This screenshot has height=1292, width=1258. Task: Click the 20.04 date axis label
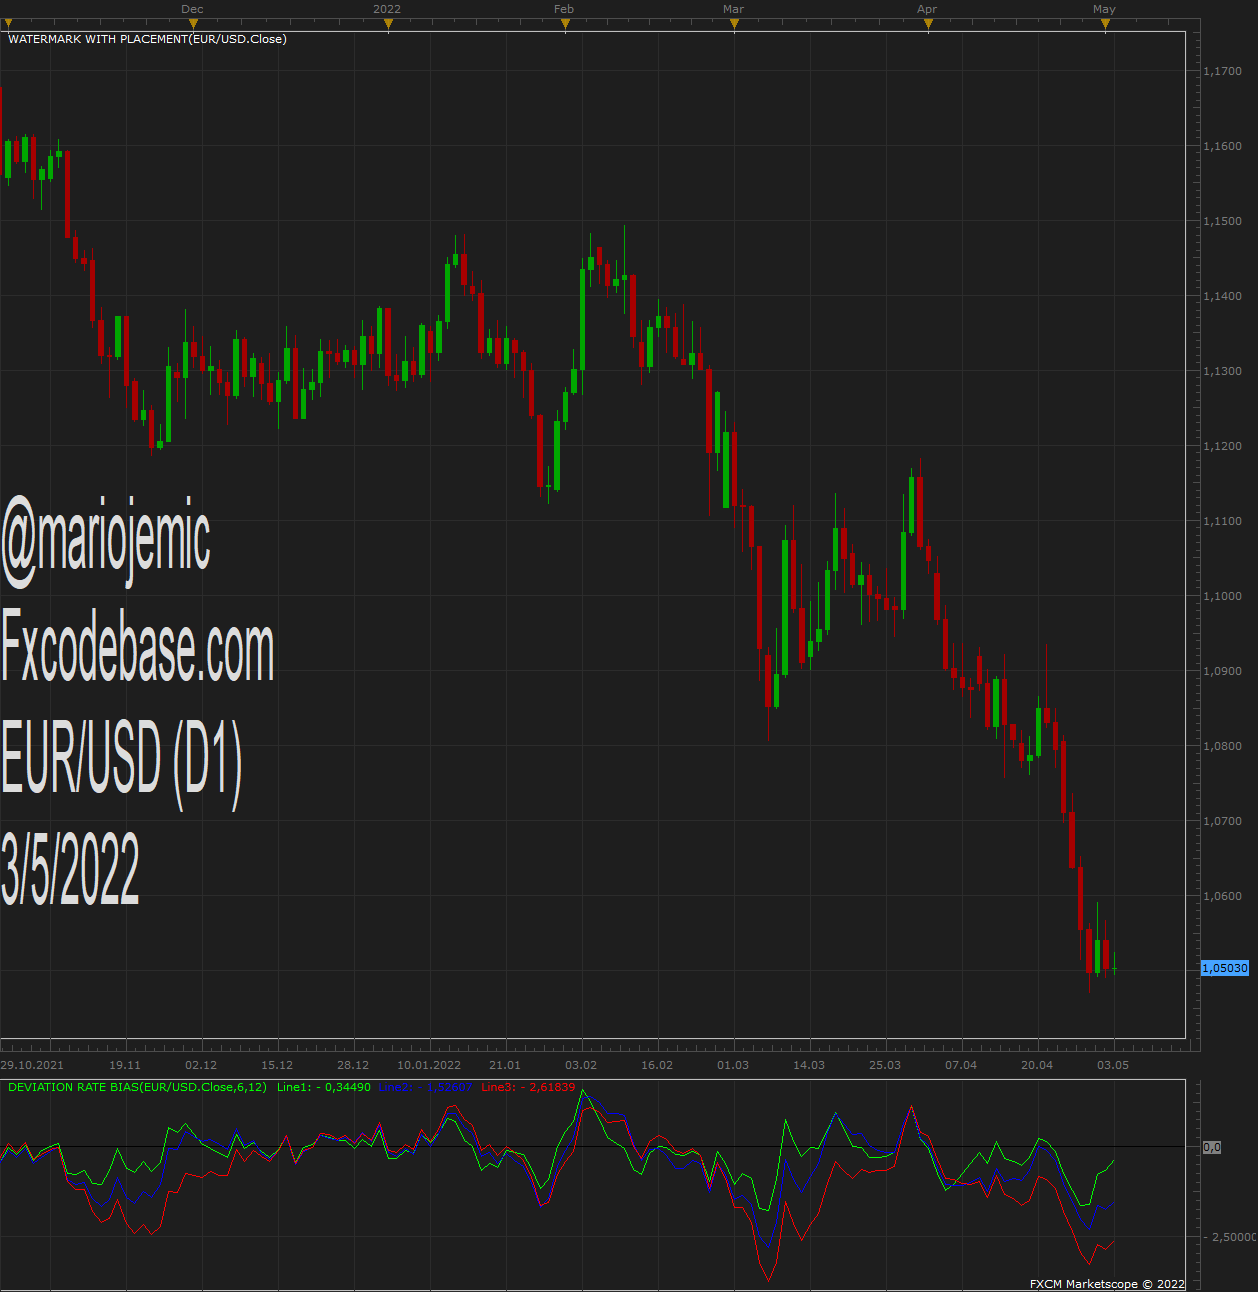pyautogui.click(x=1037, y=1065)
